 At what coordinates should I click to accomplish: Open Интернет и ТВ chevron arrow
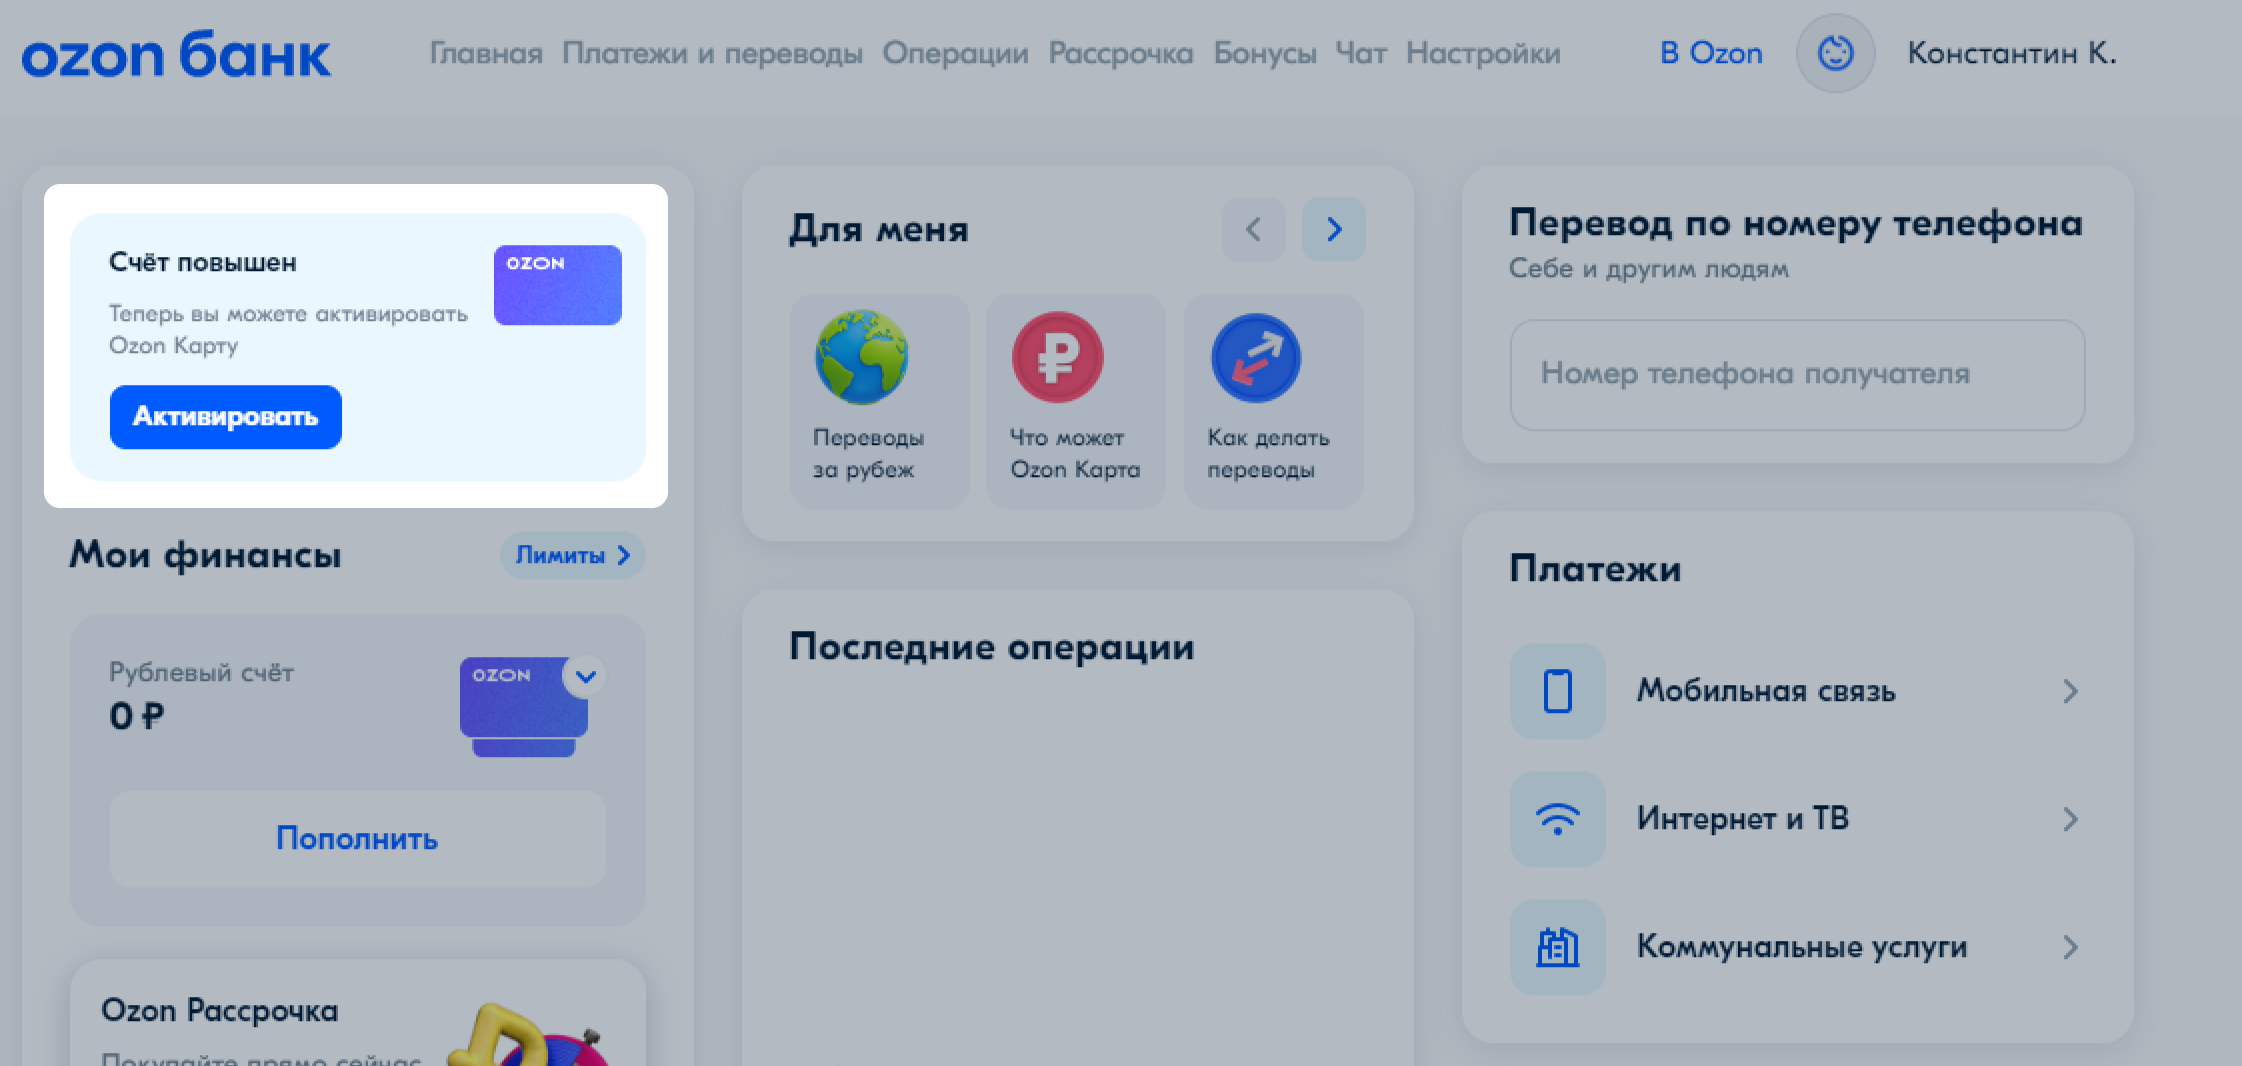(x=2070, y=819)
